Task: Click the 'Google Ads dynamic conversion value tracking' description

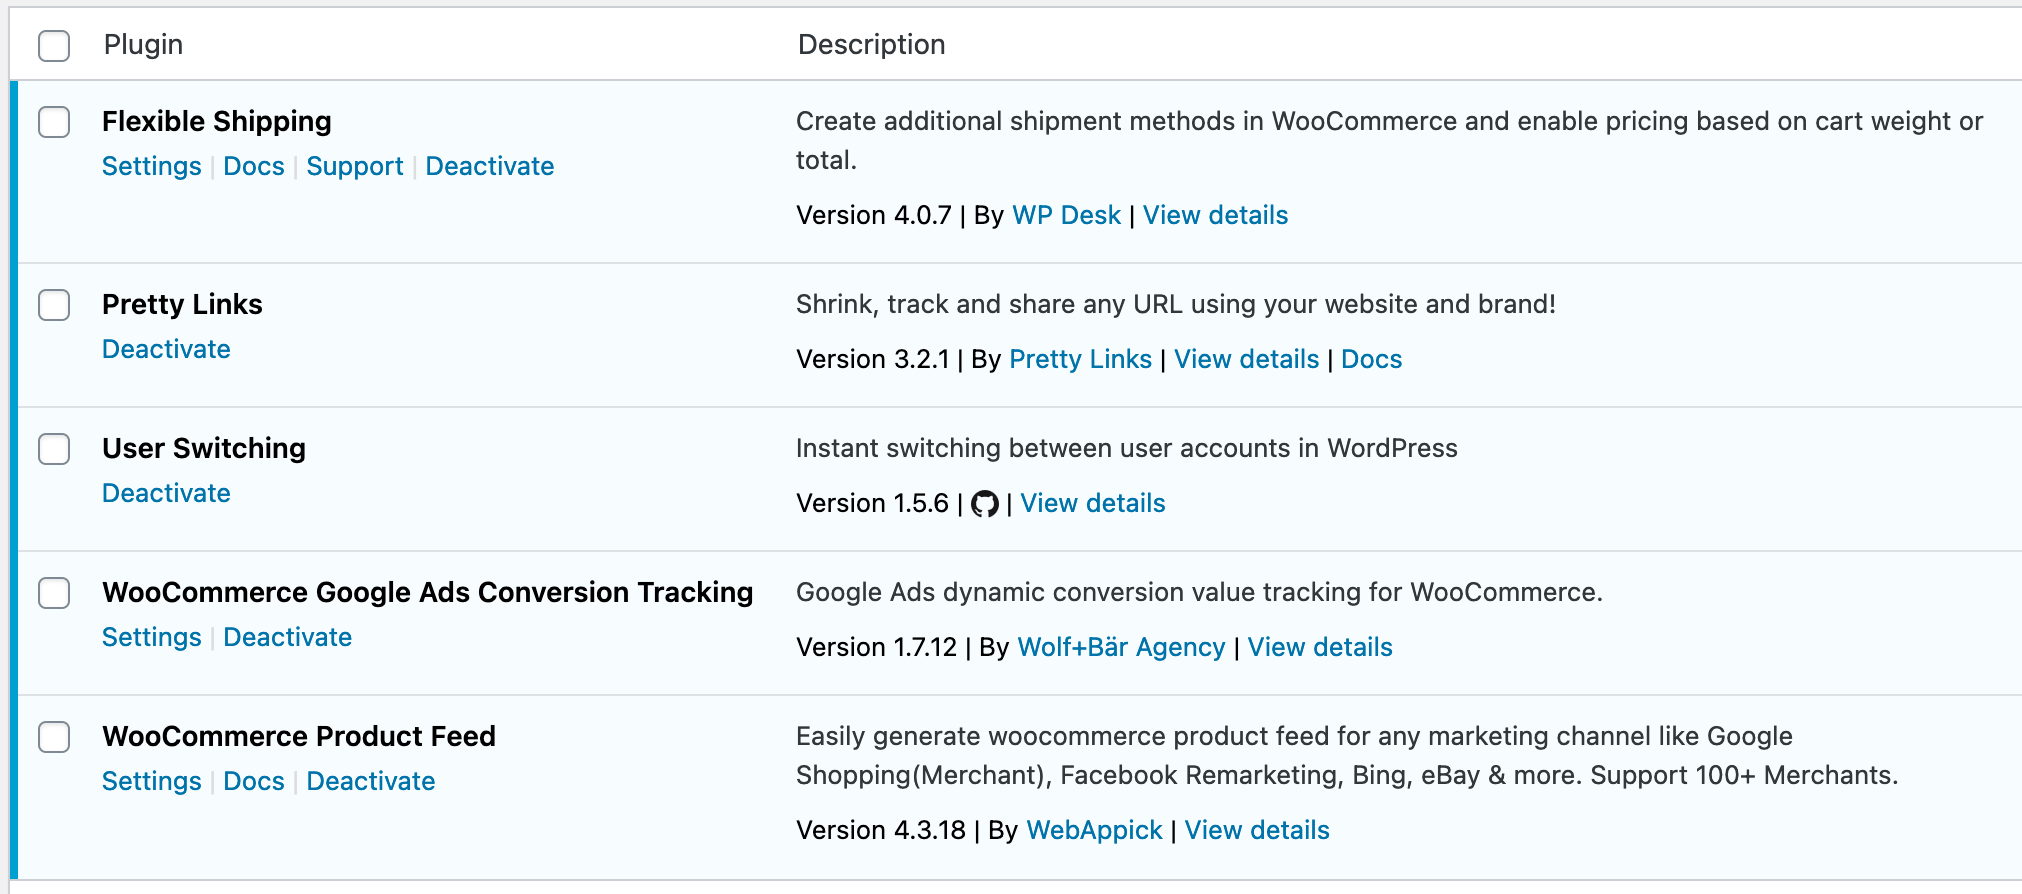Action: coord(1199,592)
